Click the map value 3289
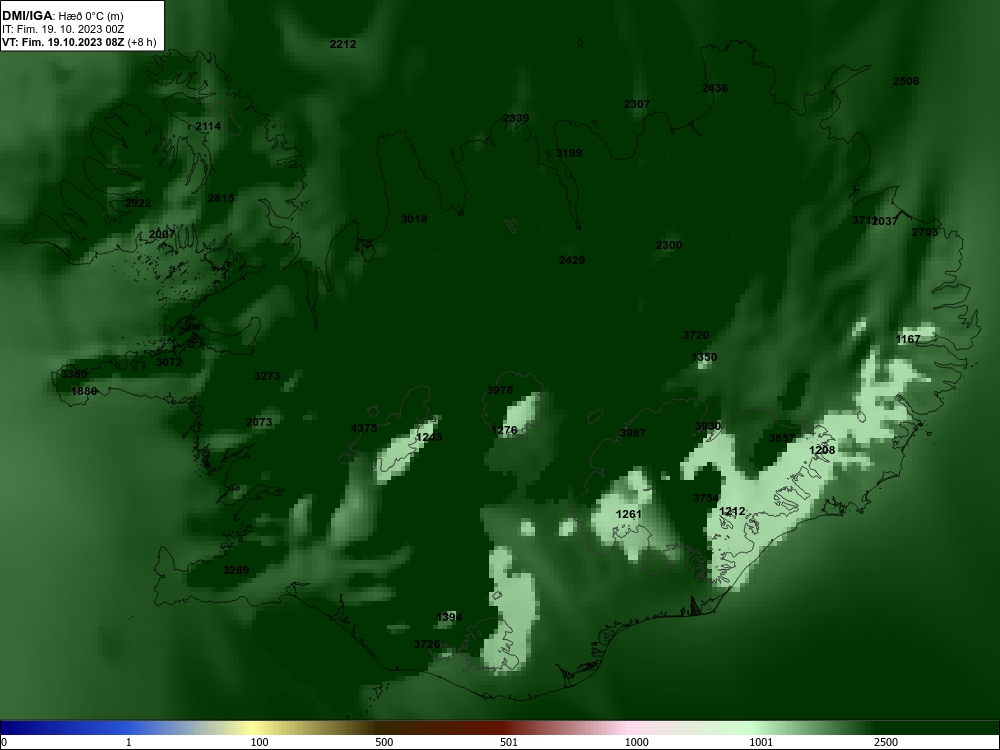This screenshot has width=1000, height=750. pyautogui.click(x=236, y=570)
